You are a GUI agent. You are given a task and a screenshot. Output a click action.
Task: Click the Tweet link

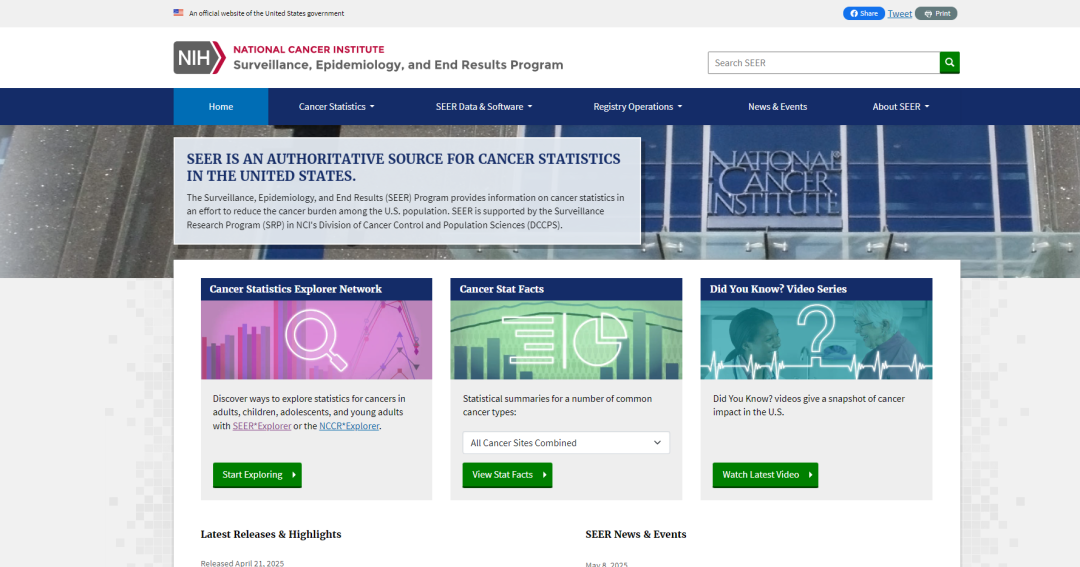(900, 13)
